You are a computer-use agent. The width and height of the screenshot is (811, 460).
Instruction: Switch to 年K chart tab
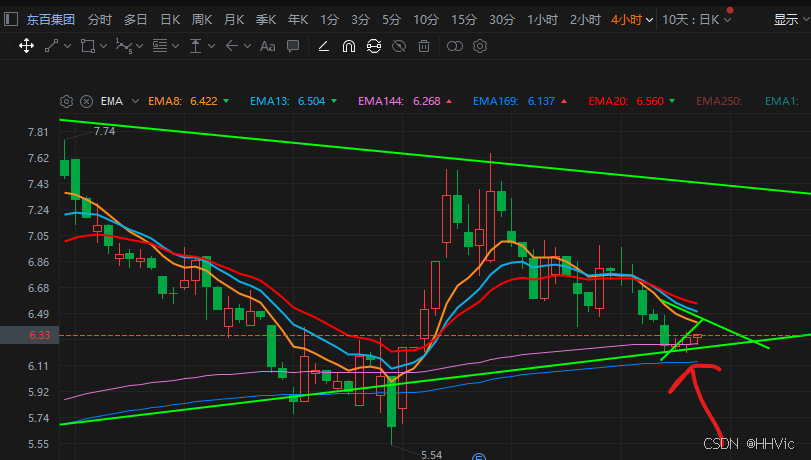click(x=298, y=20)
